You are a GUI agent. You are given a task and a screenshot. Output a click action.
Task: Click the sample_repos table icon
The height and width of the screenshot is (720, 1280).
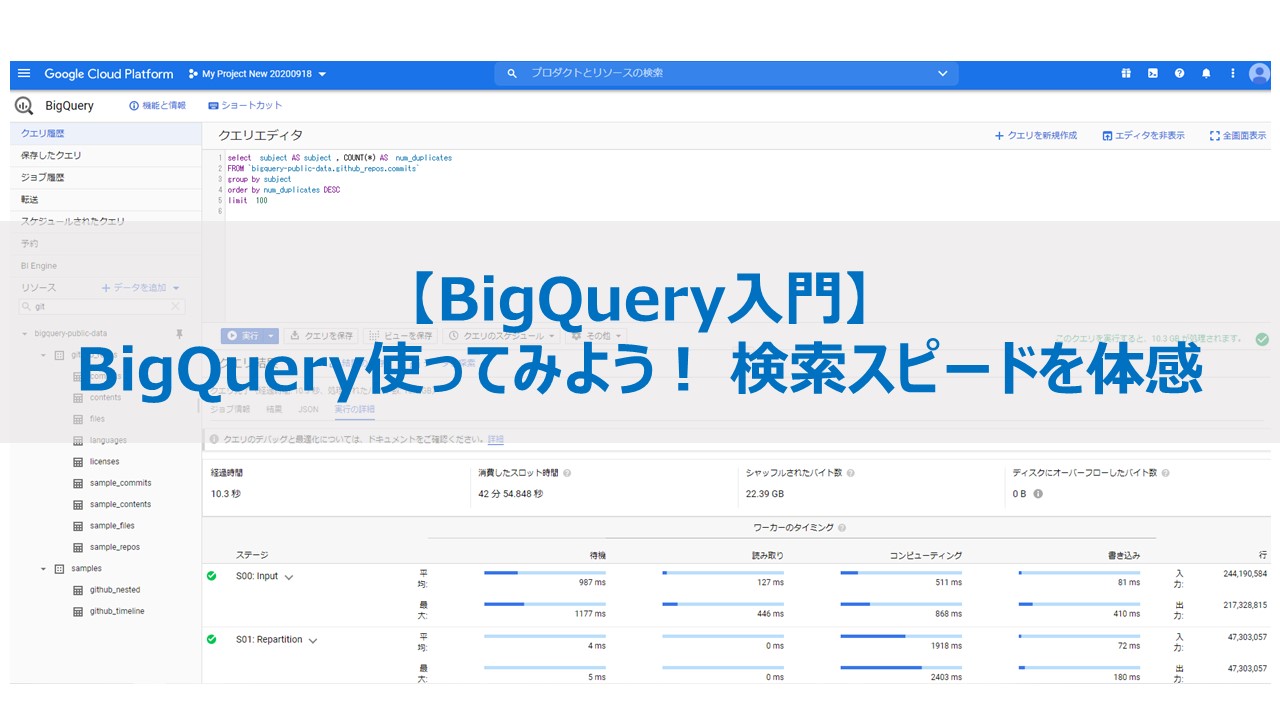pyautogui.click(x=79, y=548)
